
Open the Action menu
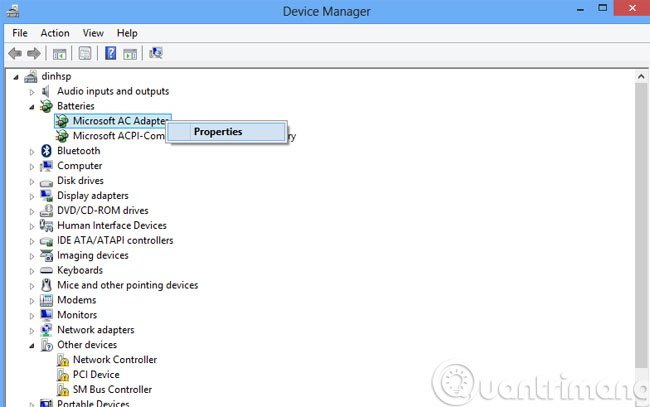click(x=55, y=33)
